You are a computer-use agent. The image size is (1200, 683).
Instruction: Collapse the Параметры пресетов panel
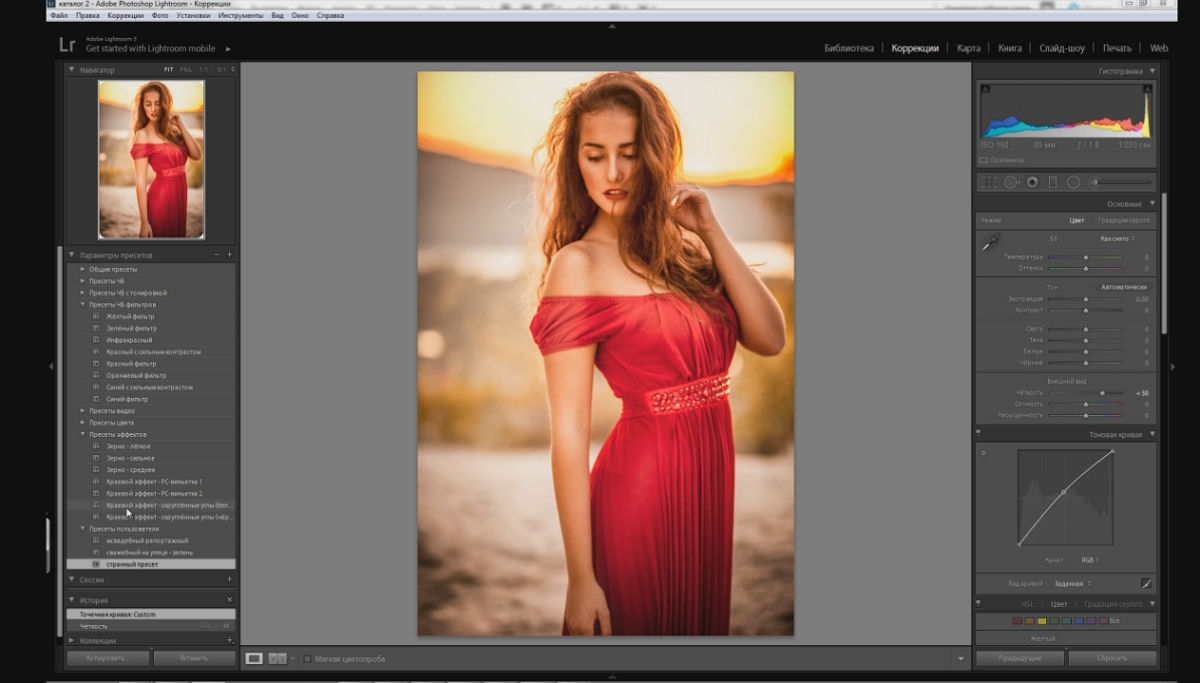[x=72, y=255]
